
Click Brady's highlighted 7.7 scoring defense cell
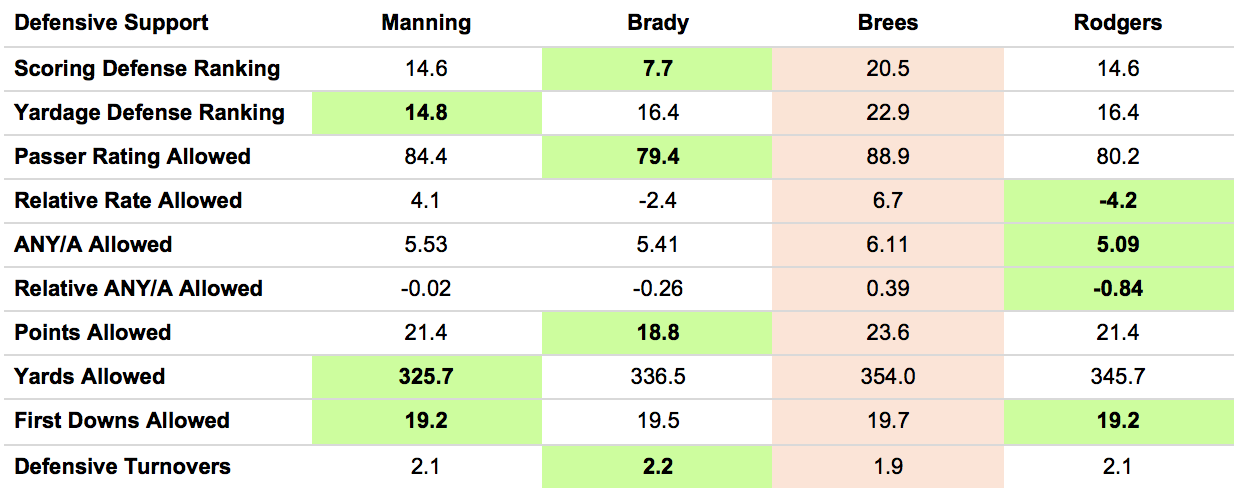(657, 69)
